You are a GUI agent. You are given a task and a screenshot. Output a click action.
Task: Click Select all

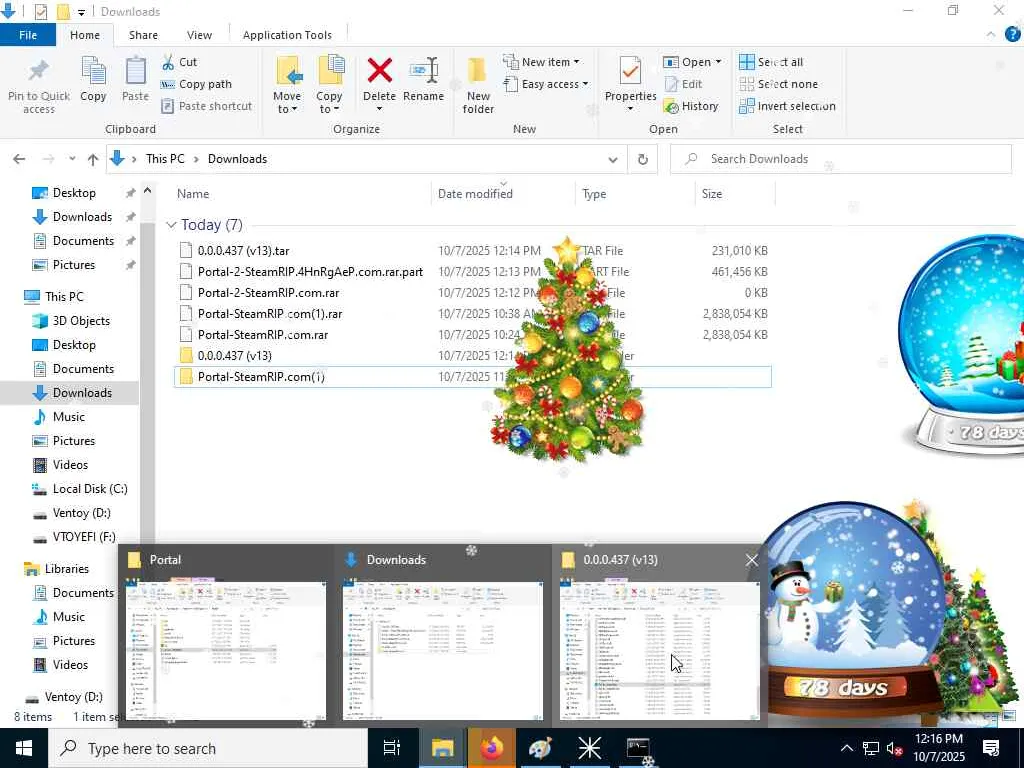coord(771,62)
